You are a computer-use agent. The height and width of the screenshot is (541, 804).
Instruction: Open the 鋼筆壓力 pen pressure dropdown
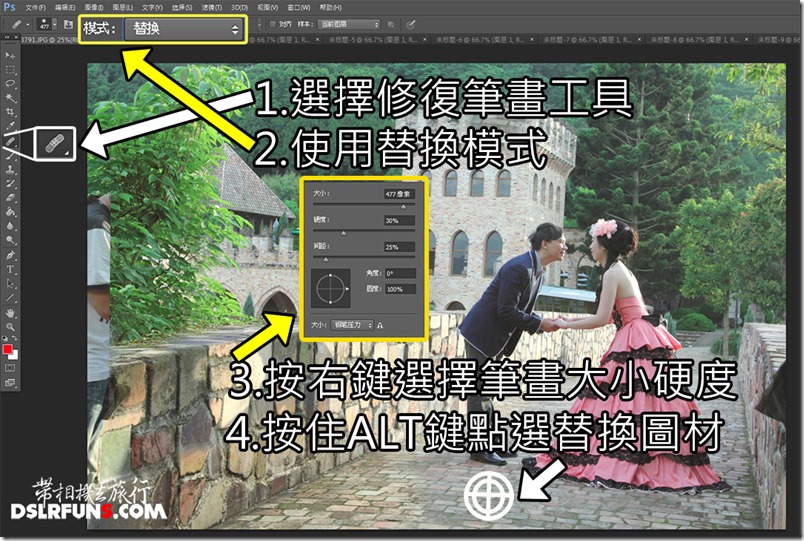(354, 325)
